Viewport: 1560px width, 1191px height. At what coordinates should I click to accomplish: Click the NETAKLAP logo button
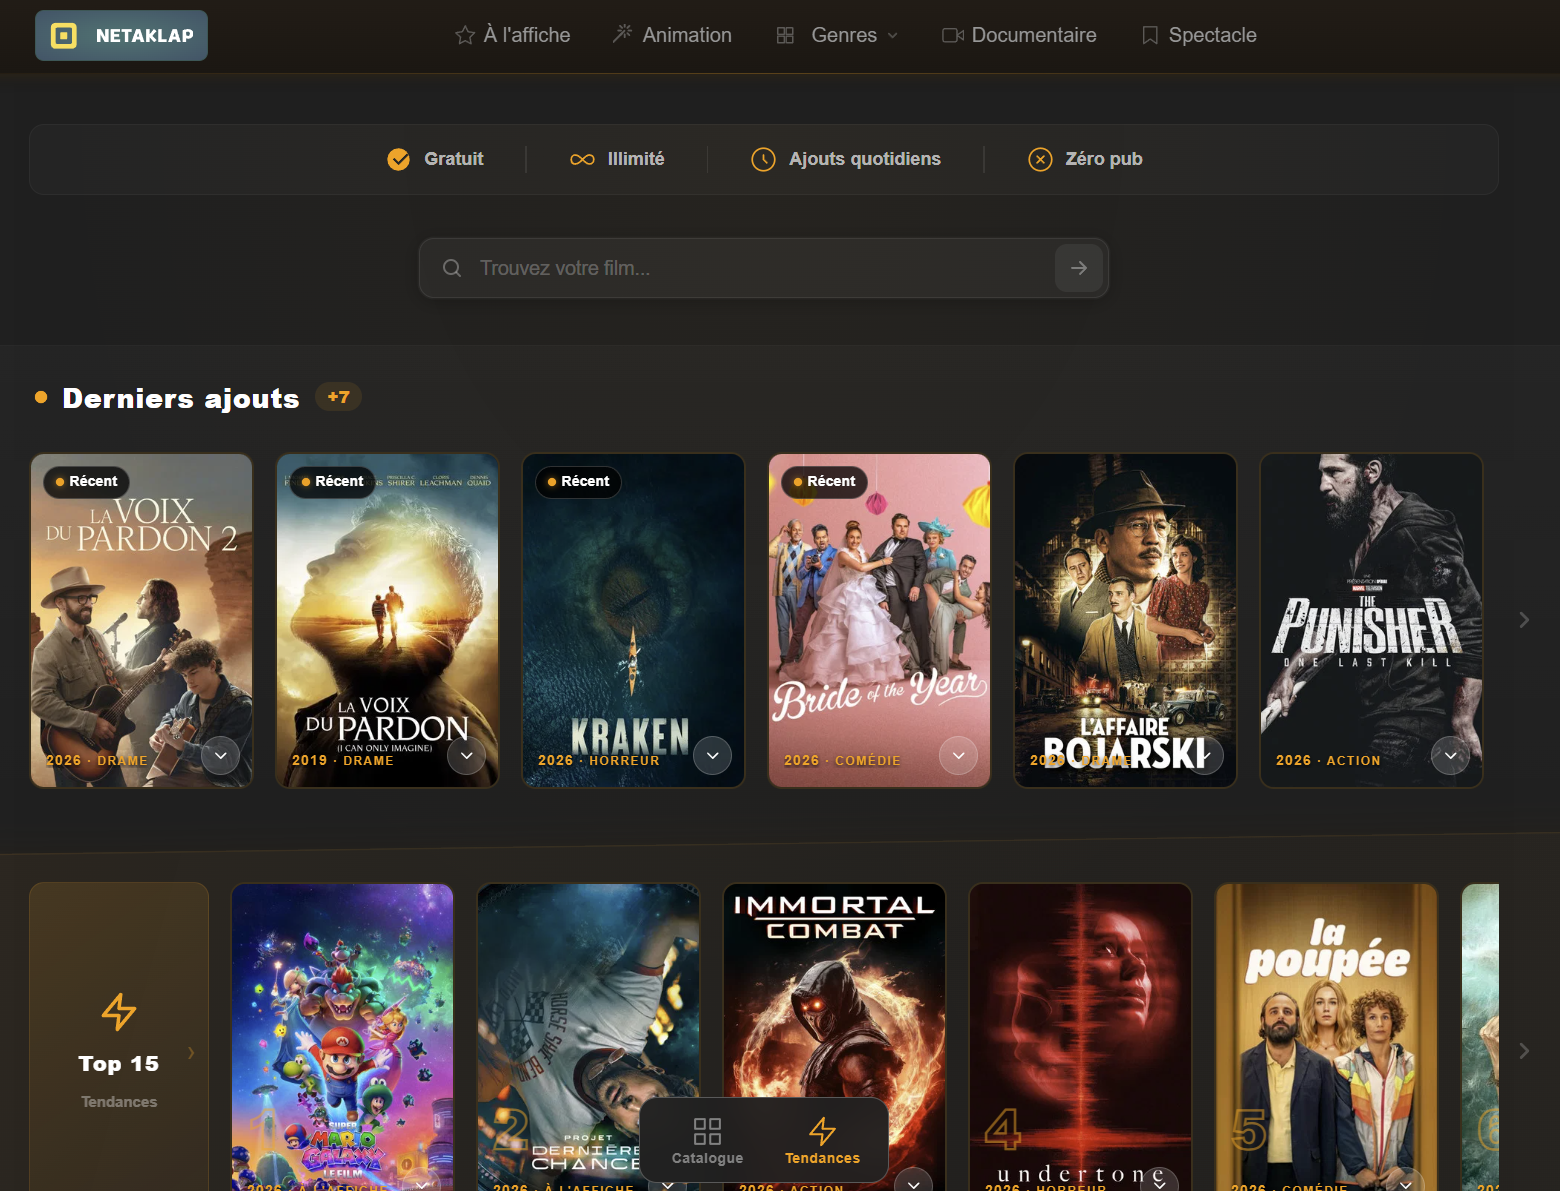[121, 36]
